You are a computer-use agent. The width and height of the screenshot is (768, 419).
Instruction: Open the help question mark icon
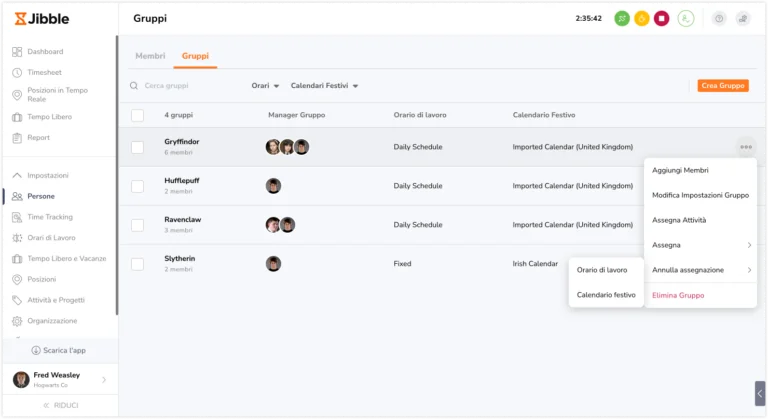click(719, 19)
